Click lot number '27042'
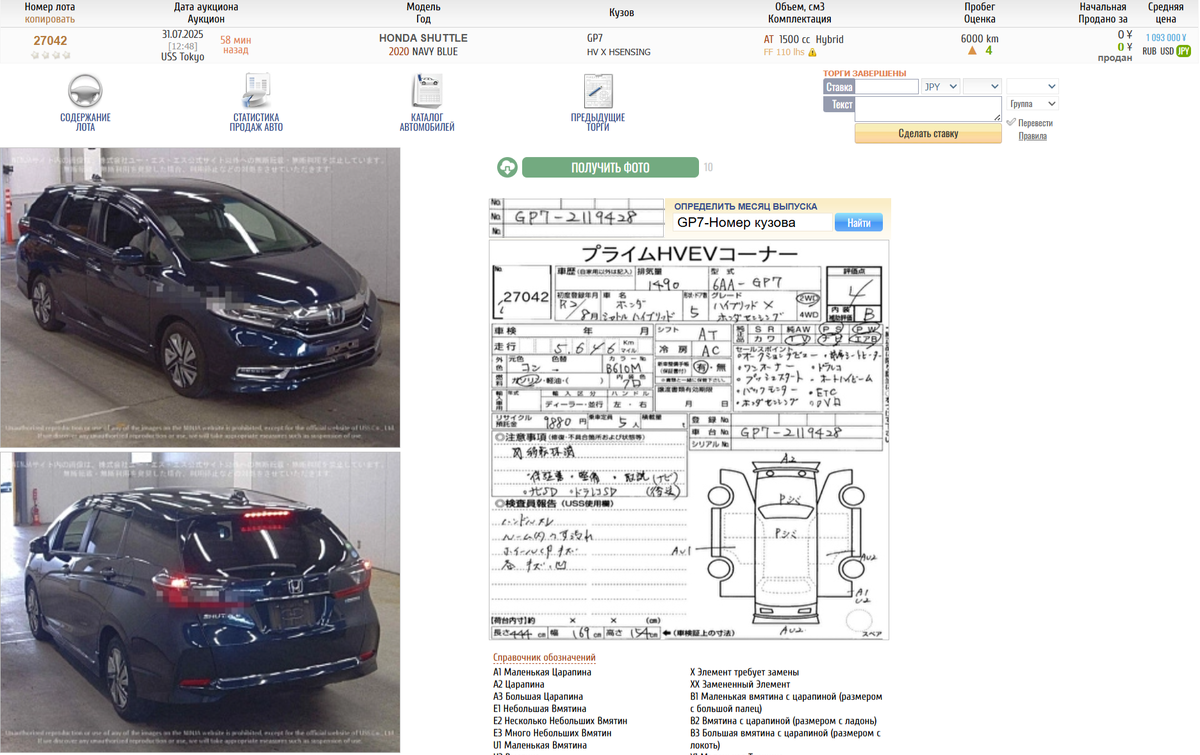 click(x=50, y=40)
